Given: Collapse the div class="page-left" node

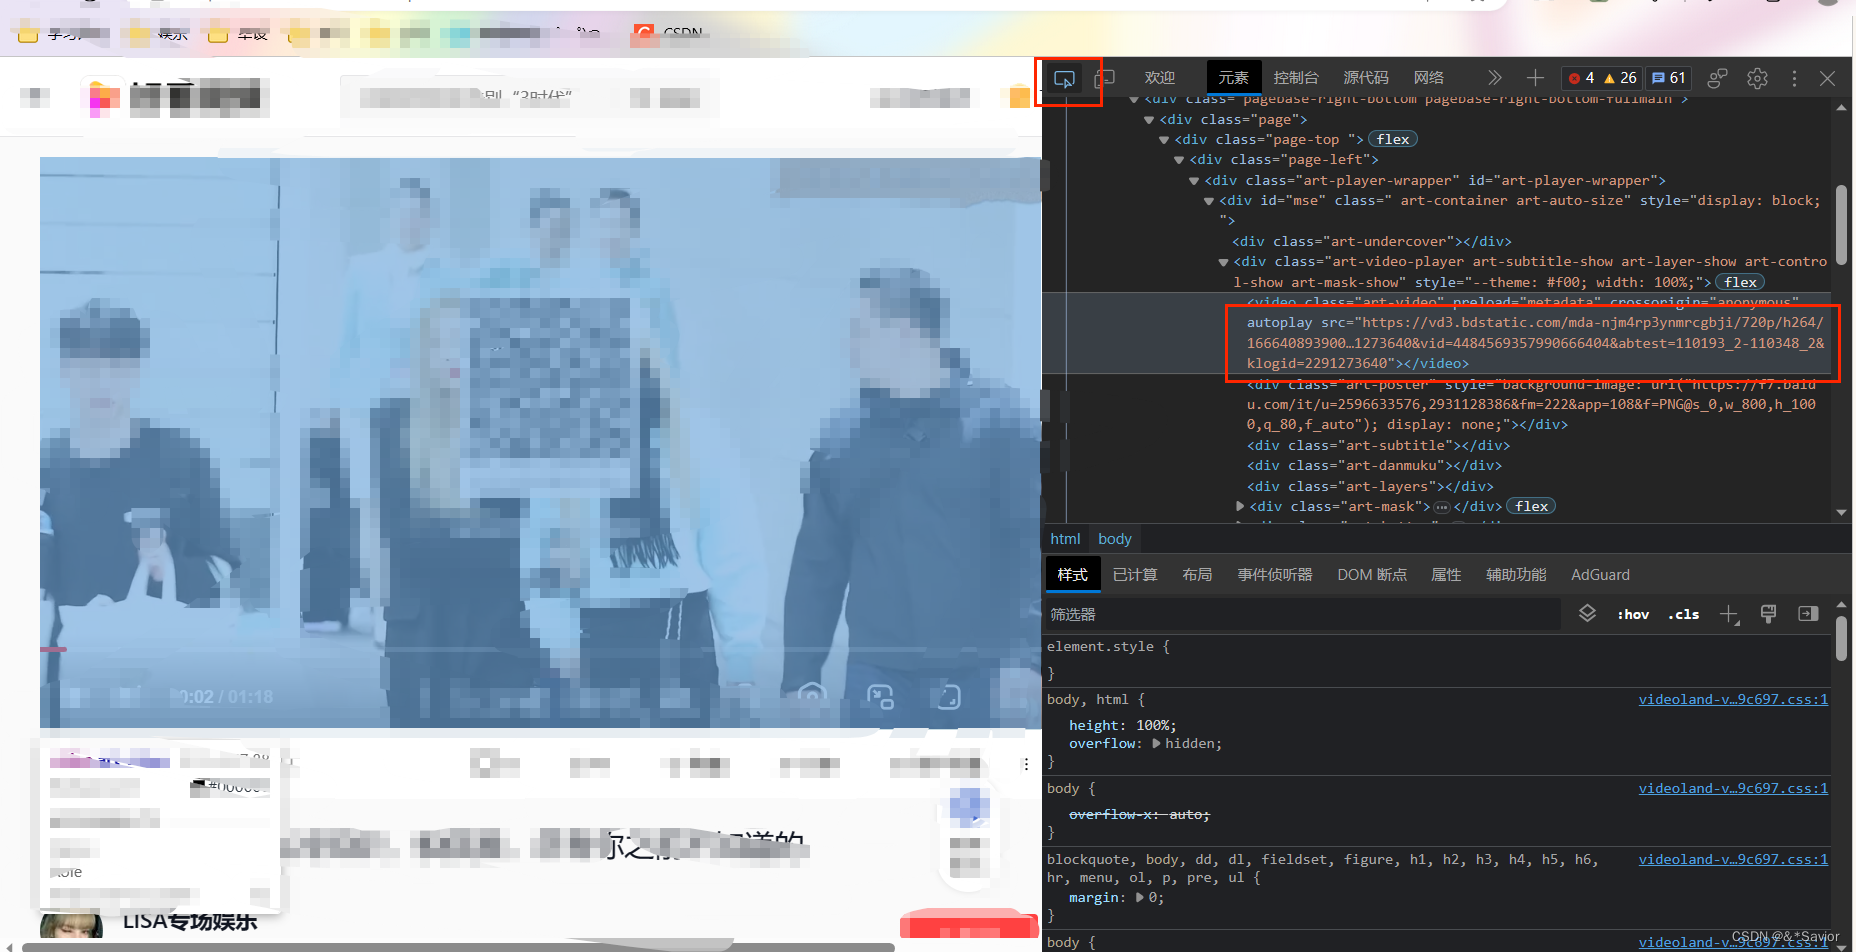Looking at the screenshot, I should 1179,160.
